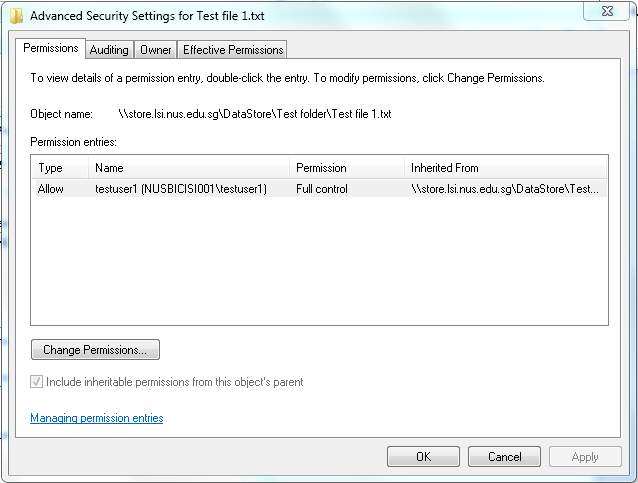
Task: Confirm with the OK button
Action: 423,457
